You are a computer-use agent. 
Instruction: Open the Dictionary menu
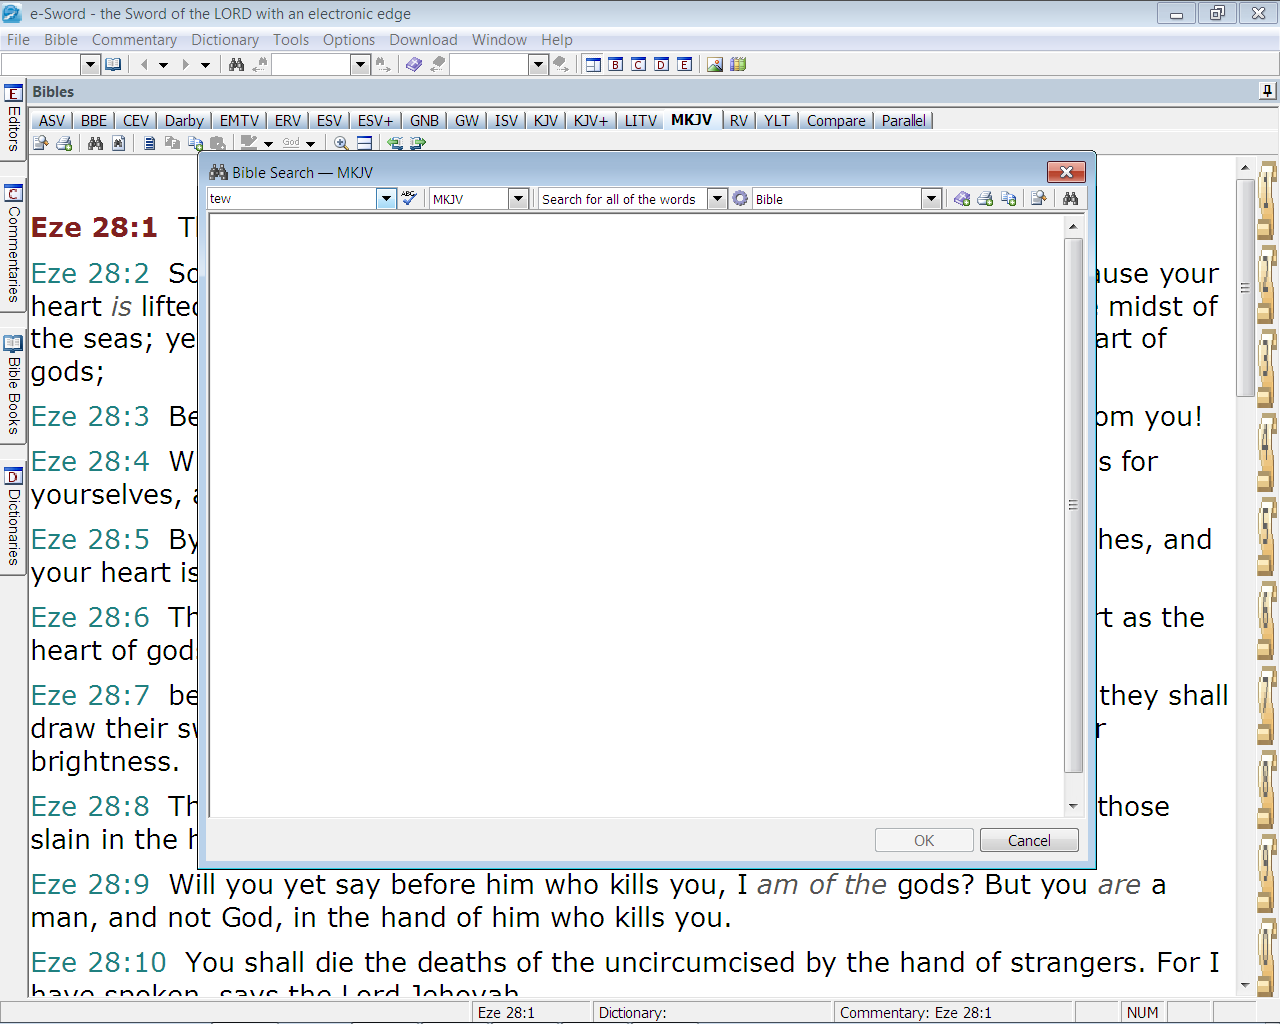click(225, 40)
